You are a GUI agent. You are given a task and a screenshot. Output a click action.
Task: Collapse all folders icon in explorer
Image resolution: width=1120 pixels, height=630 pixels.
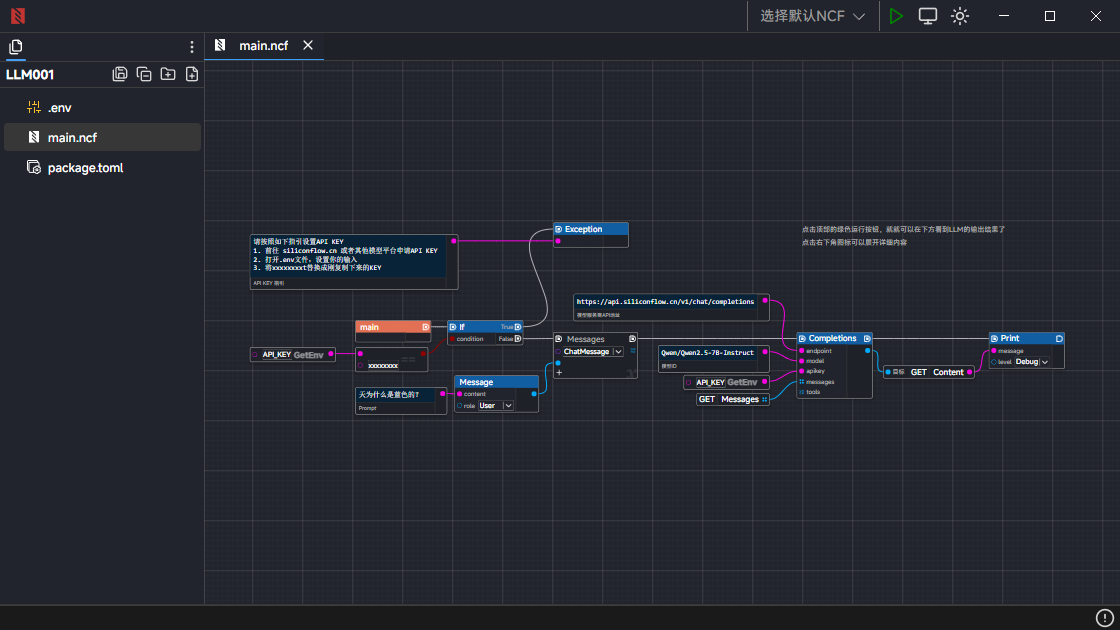pyautogui.click(x=144, y=74)
